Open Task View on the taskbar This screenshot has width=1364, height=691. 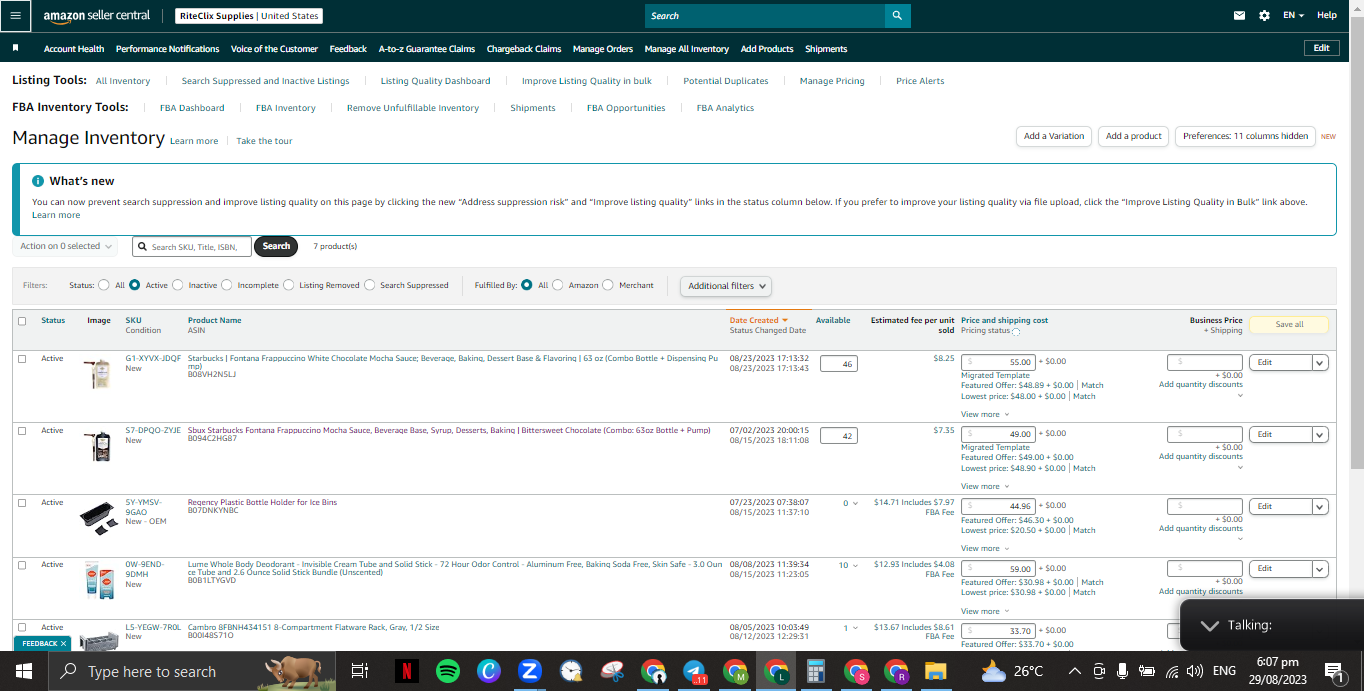click(x=360, y=671)
